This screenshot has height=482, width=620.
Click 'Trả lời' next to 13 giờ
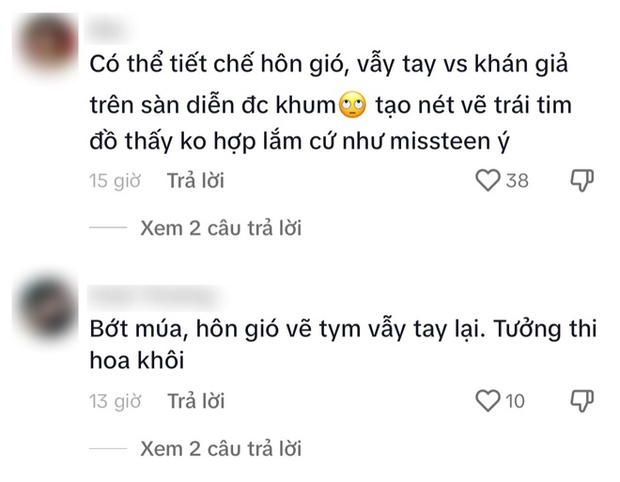[196, 401]
